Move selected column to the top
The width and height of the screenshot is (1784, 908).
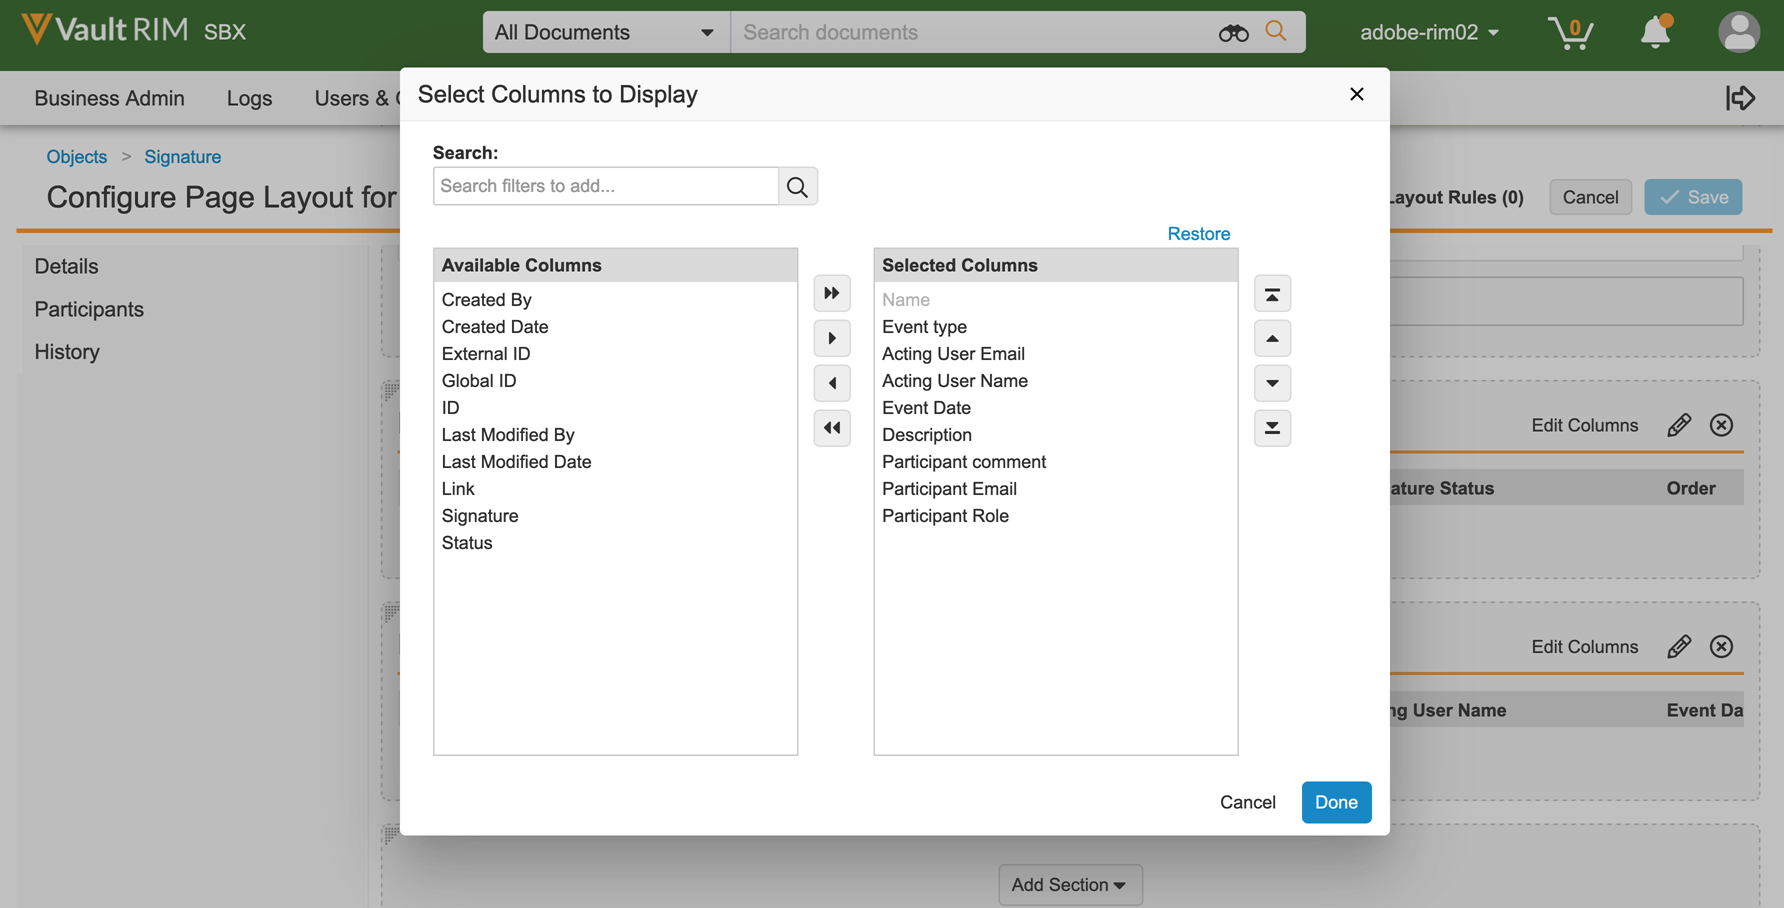(x=1272, y=293)
